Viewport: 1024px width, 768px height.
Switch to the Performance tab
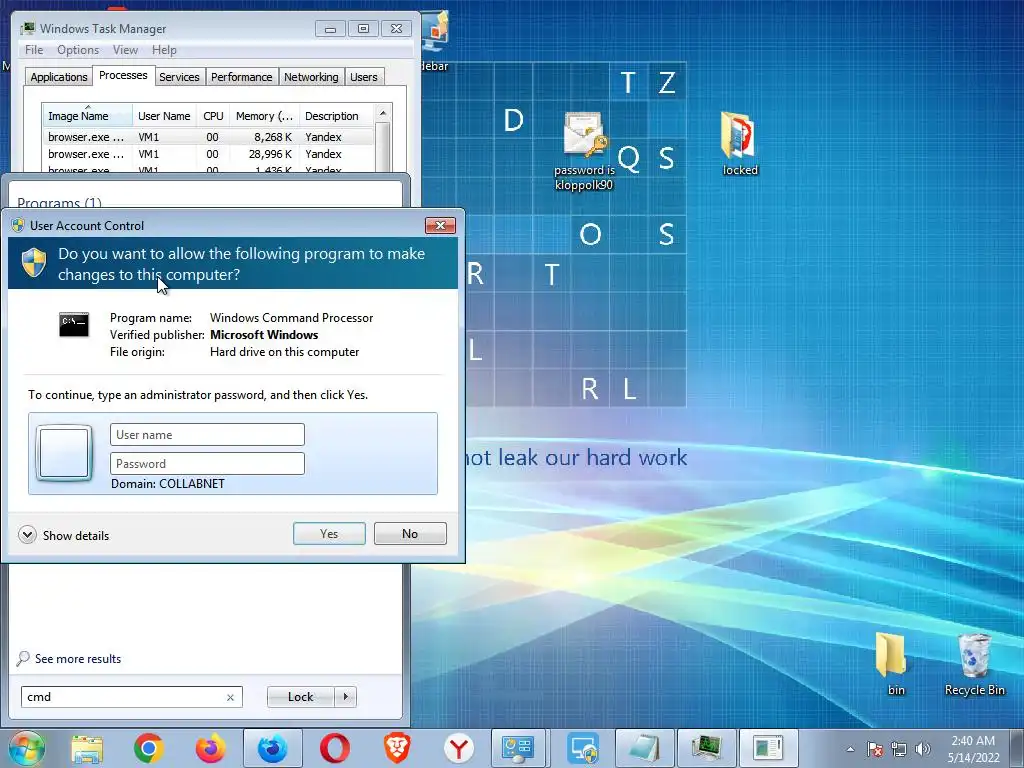coord(242,77)
